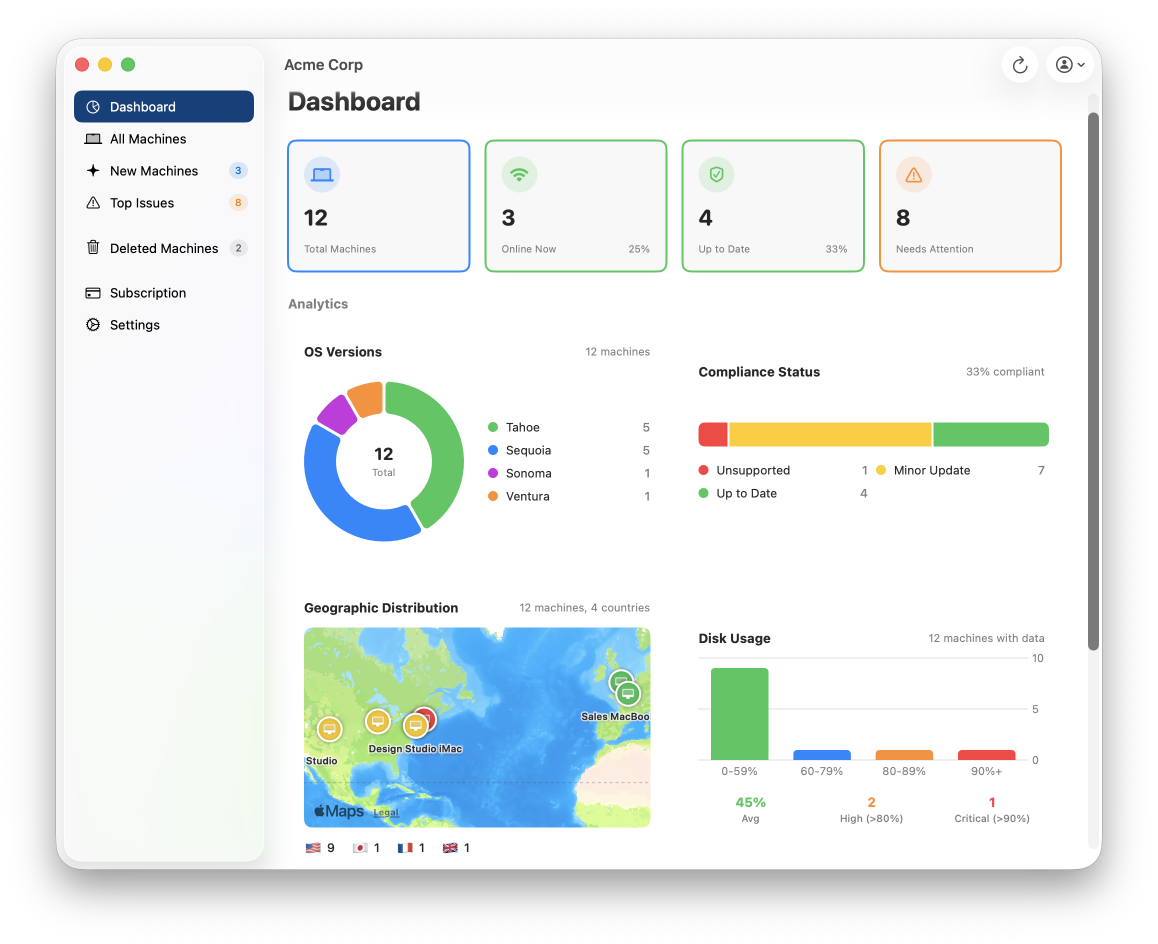View Deleted Machines
1158x944 pixels.
(164, 247)
